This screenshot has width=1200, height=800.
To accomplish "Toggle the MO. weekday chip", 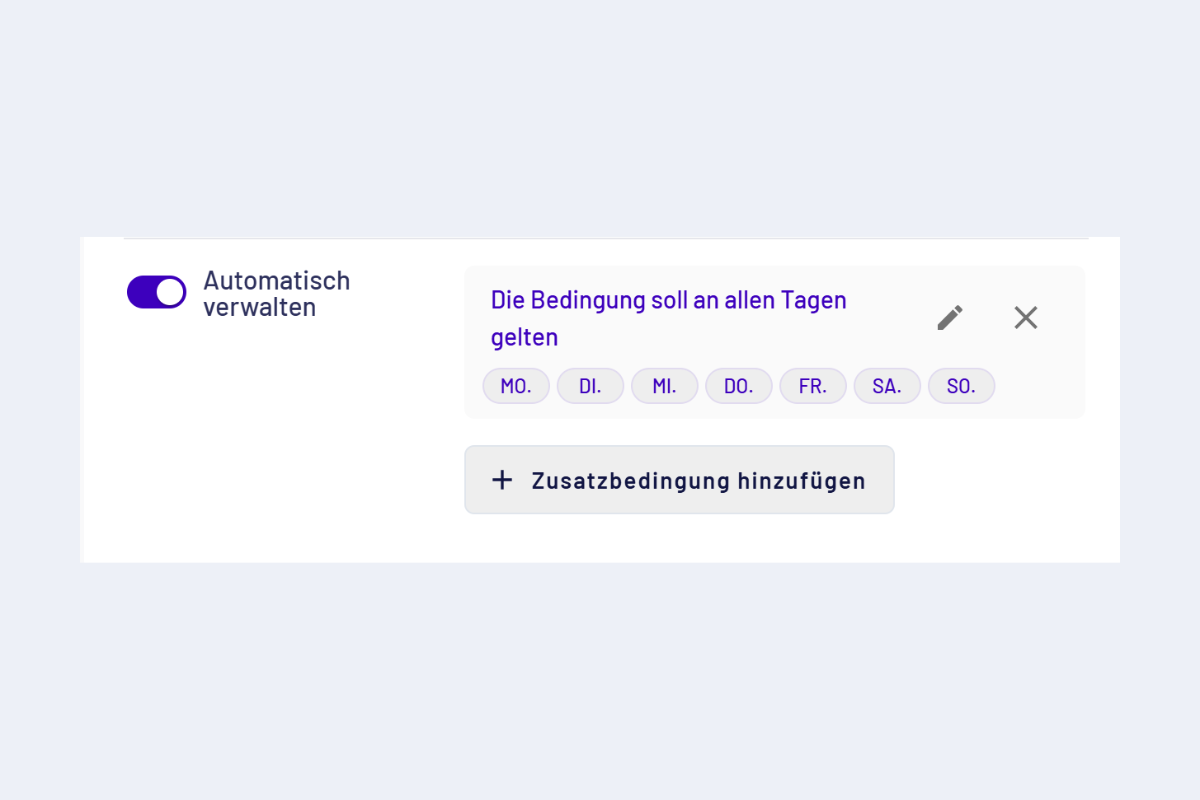I will tap(516, 386).
